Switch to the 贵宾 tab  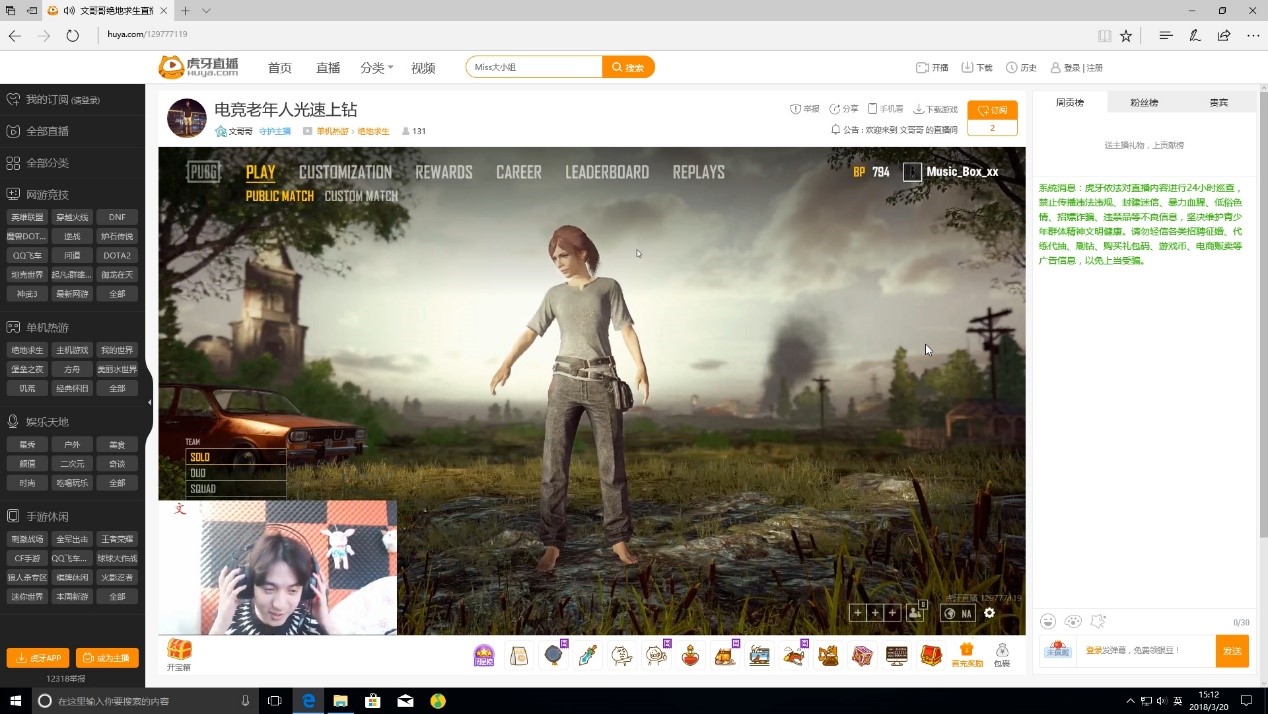pyautogui.click(x=1218, y=102)
